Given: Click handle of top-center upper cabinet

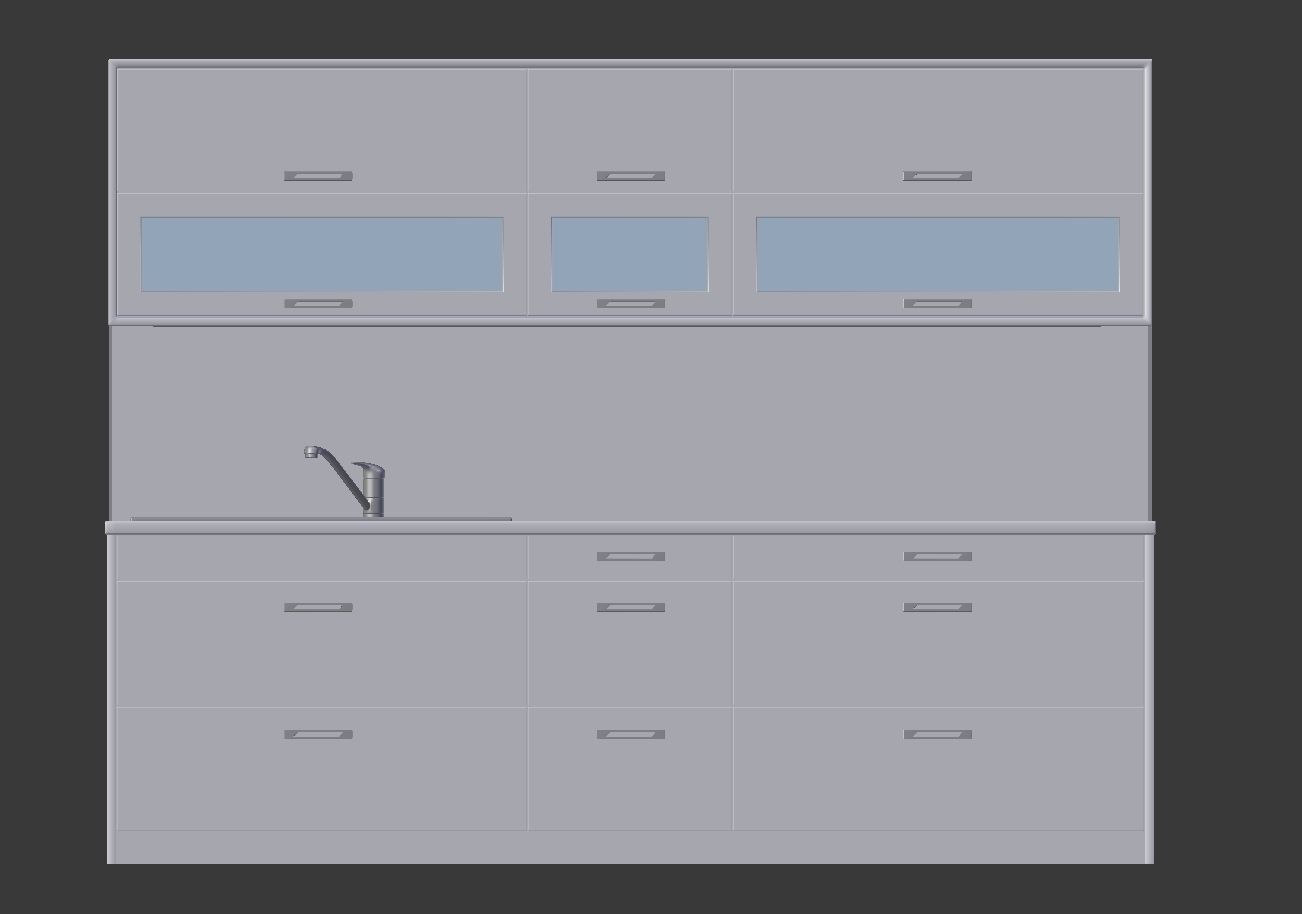Looking at the screenshot, I should pos(631,176).
